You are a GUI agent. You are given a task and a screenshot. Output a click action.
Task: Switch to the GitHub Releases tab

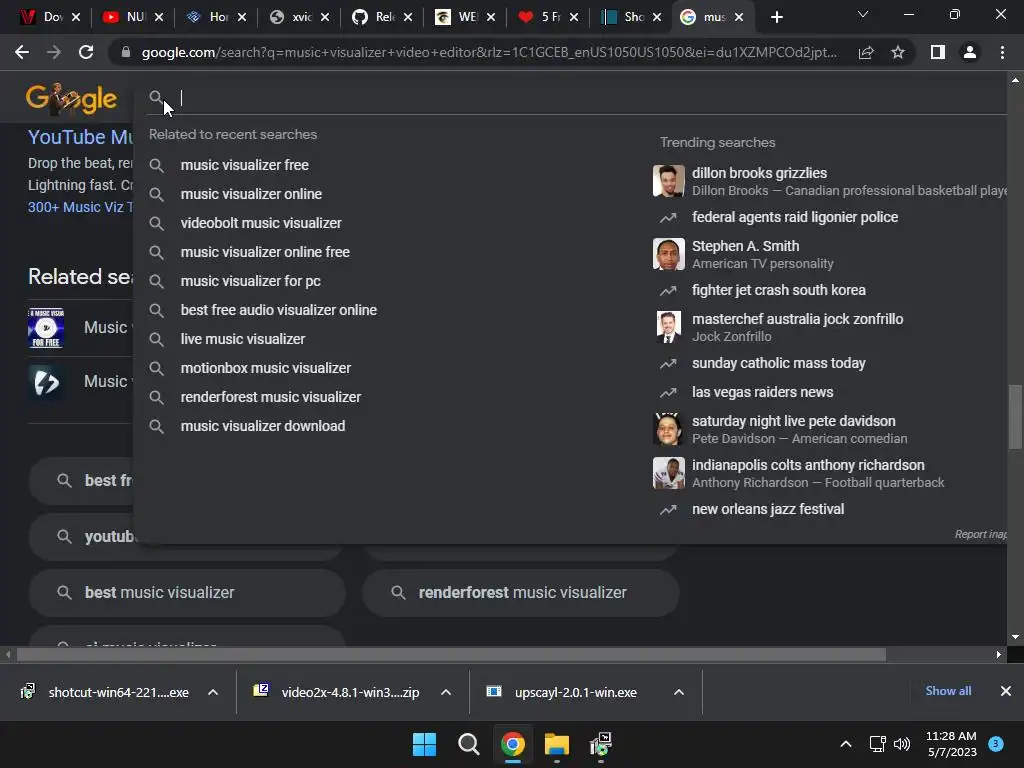click(382, 17)
